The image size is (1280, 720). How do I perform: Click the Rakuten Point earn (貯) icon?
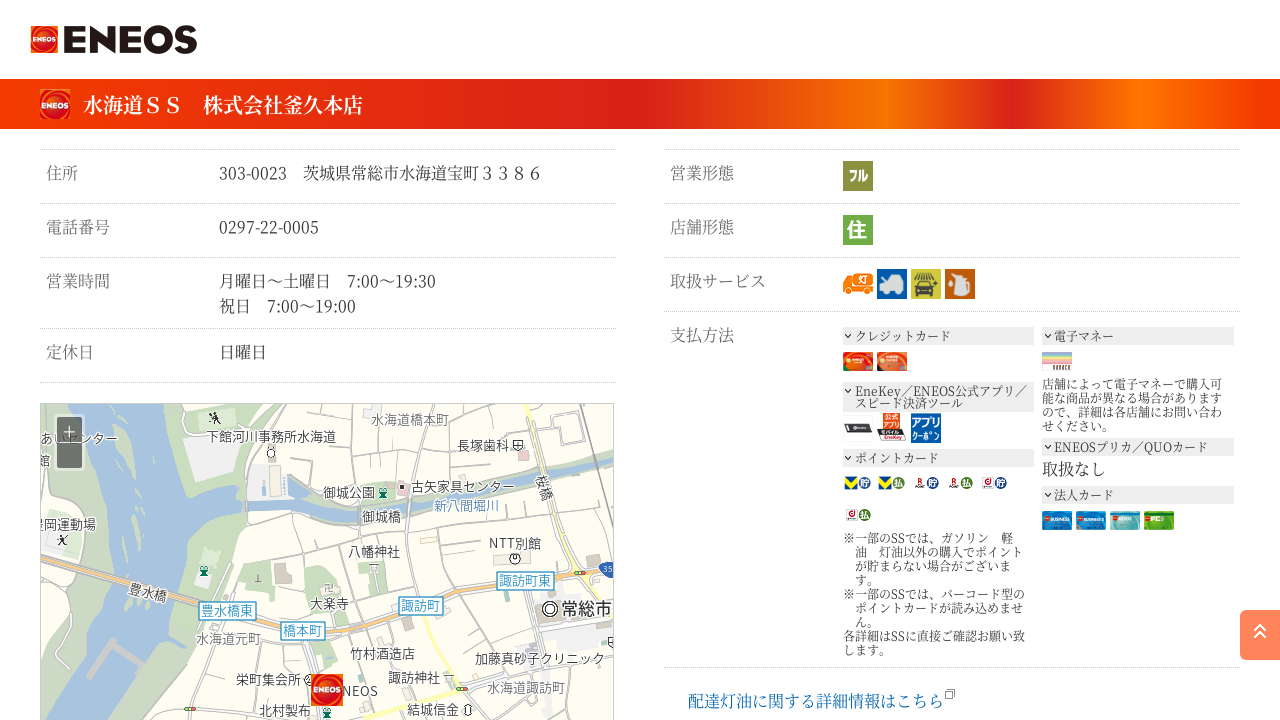tap(926, 483)
